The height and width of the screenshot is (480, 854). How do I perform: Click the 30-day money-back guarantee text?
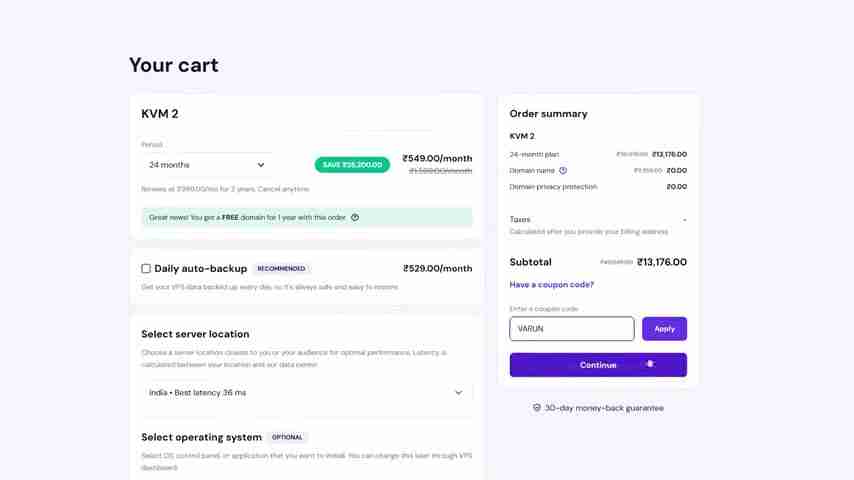coord(604,408)
